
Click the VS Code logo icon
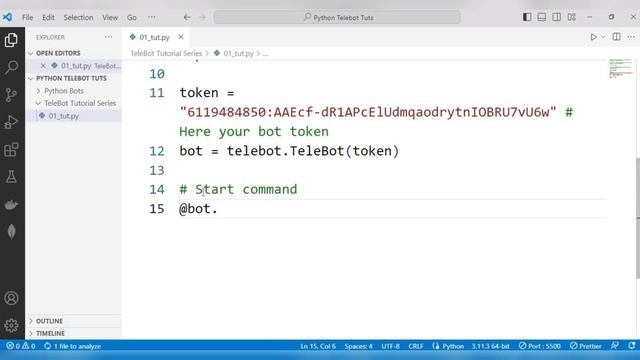[x=7, y=17]
